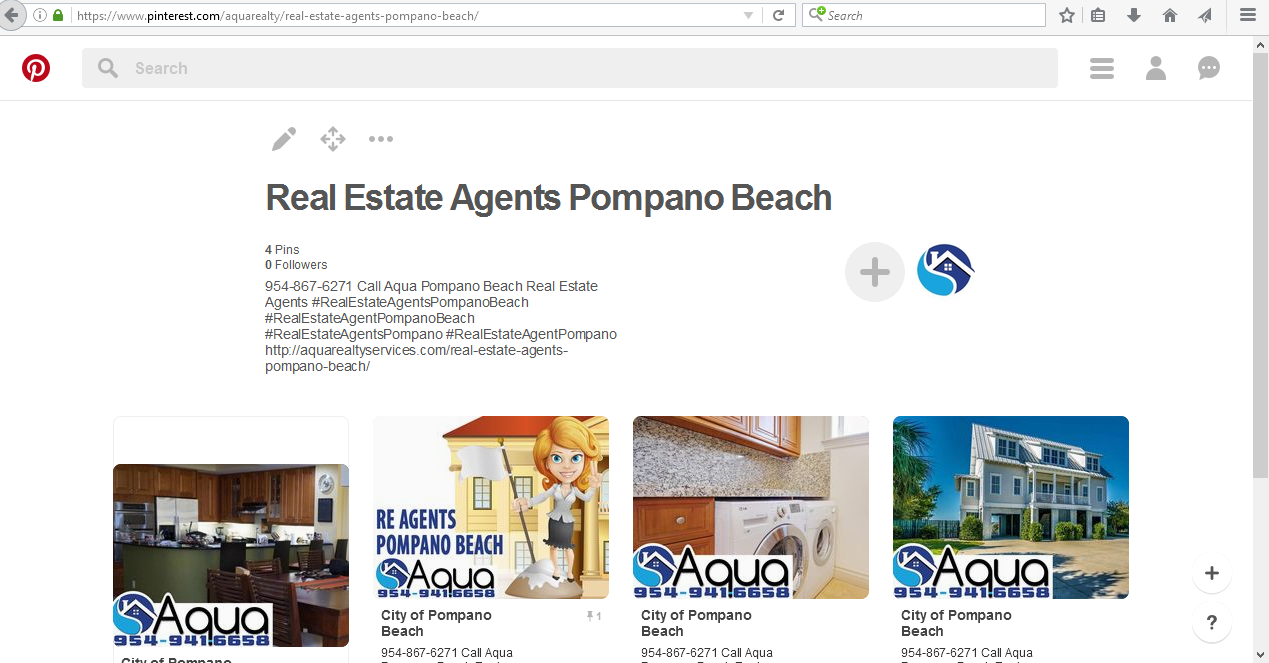Bookmark page with browser star icon
This screenshot has height=663, width=1269.
click(x=1067, y=15)
